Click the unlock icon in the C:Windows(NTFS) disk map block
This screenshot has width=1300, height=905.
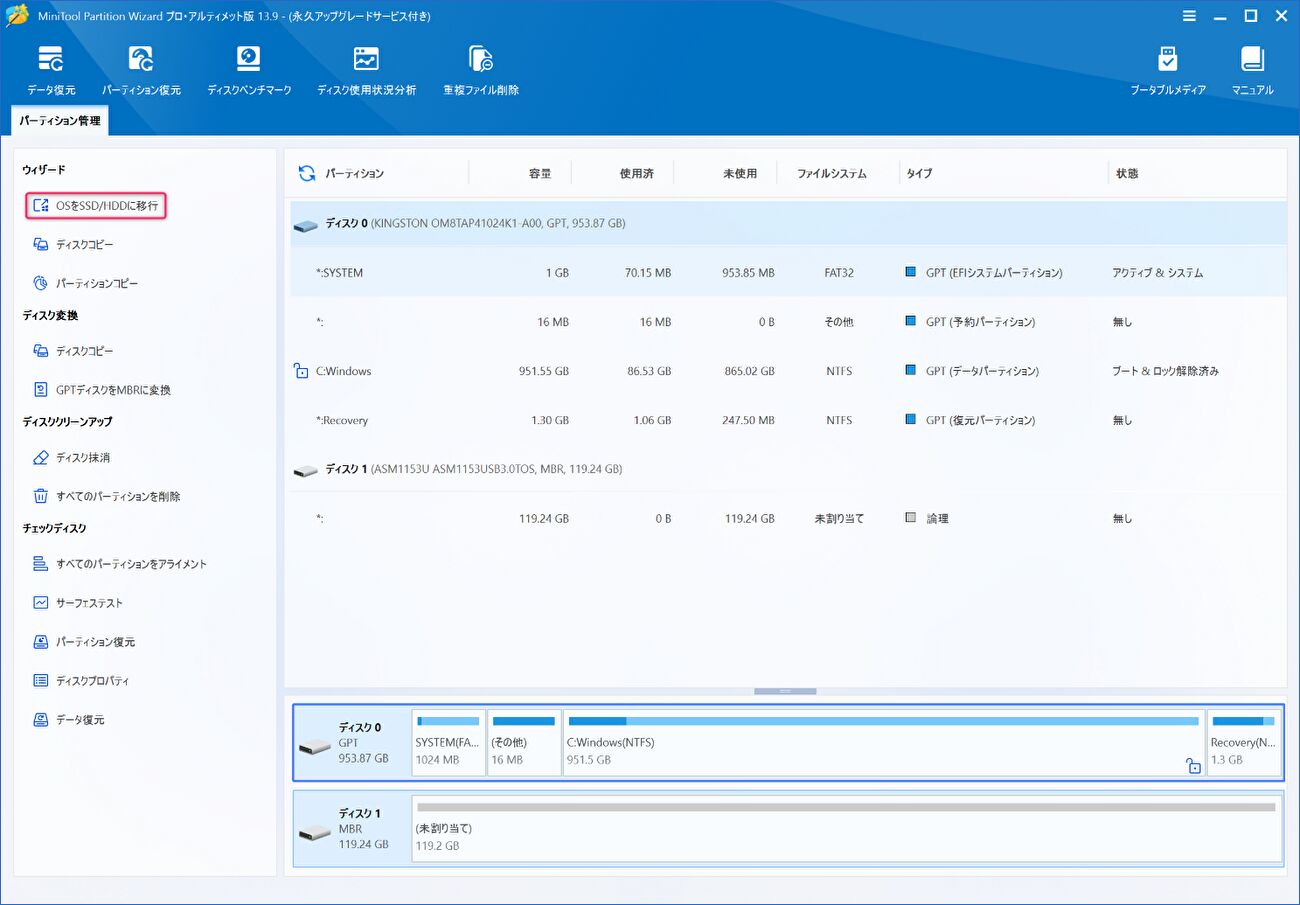coord(1192,766)
